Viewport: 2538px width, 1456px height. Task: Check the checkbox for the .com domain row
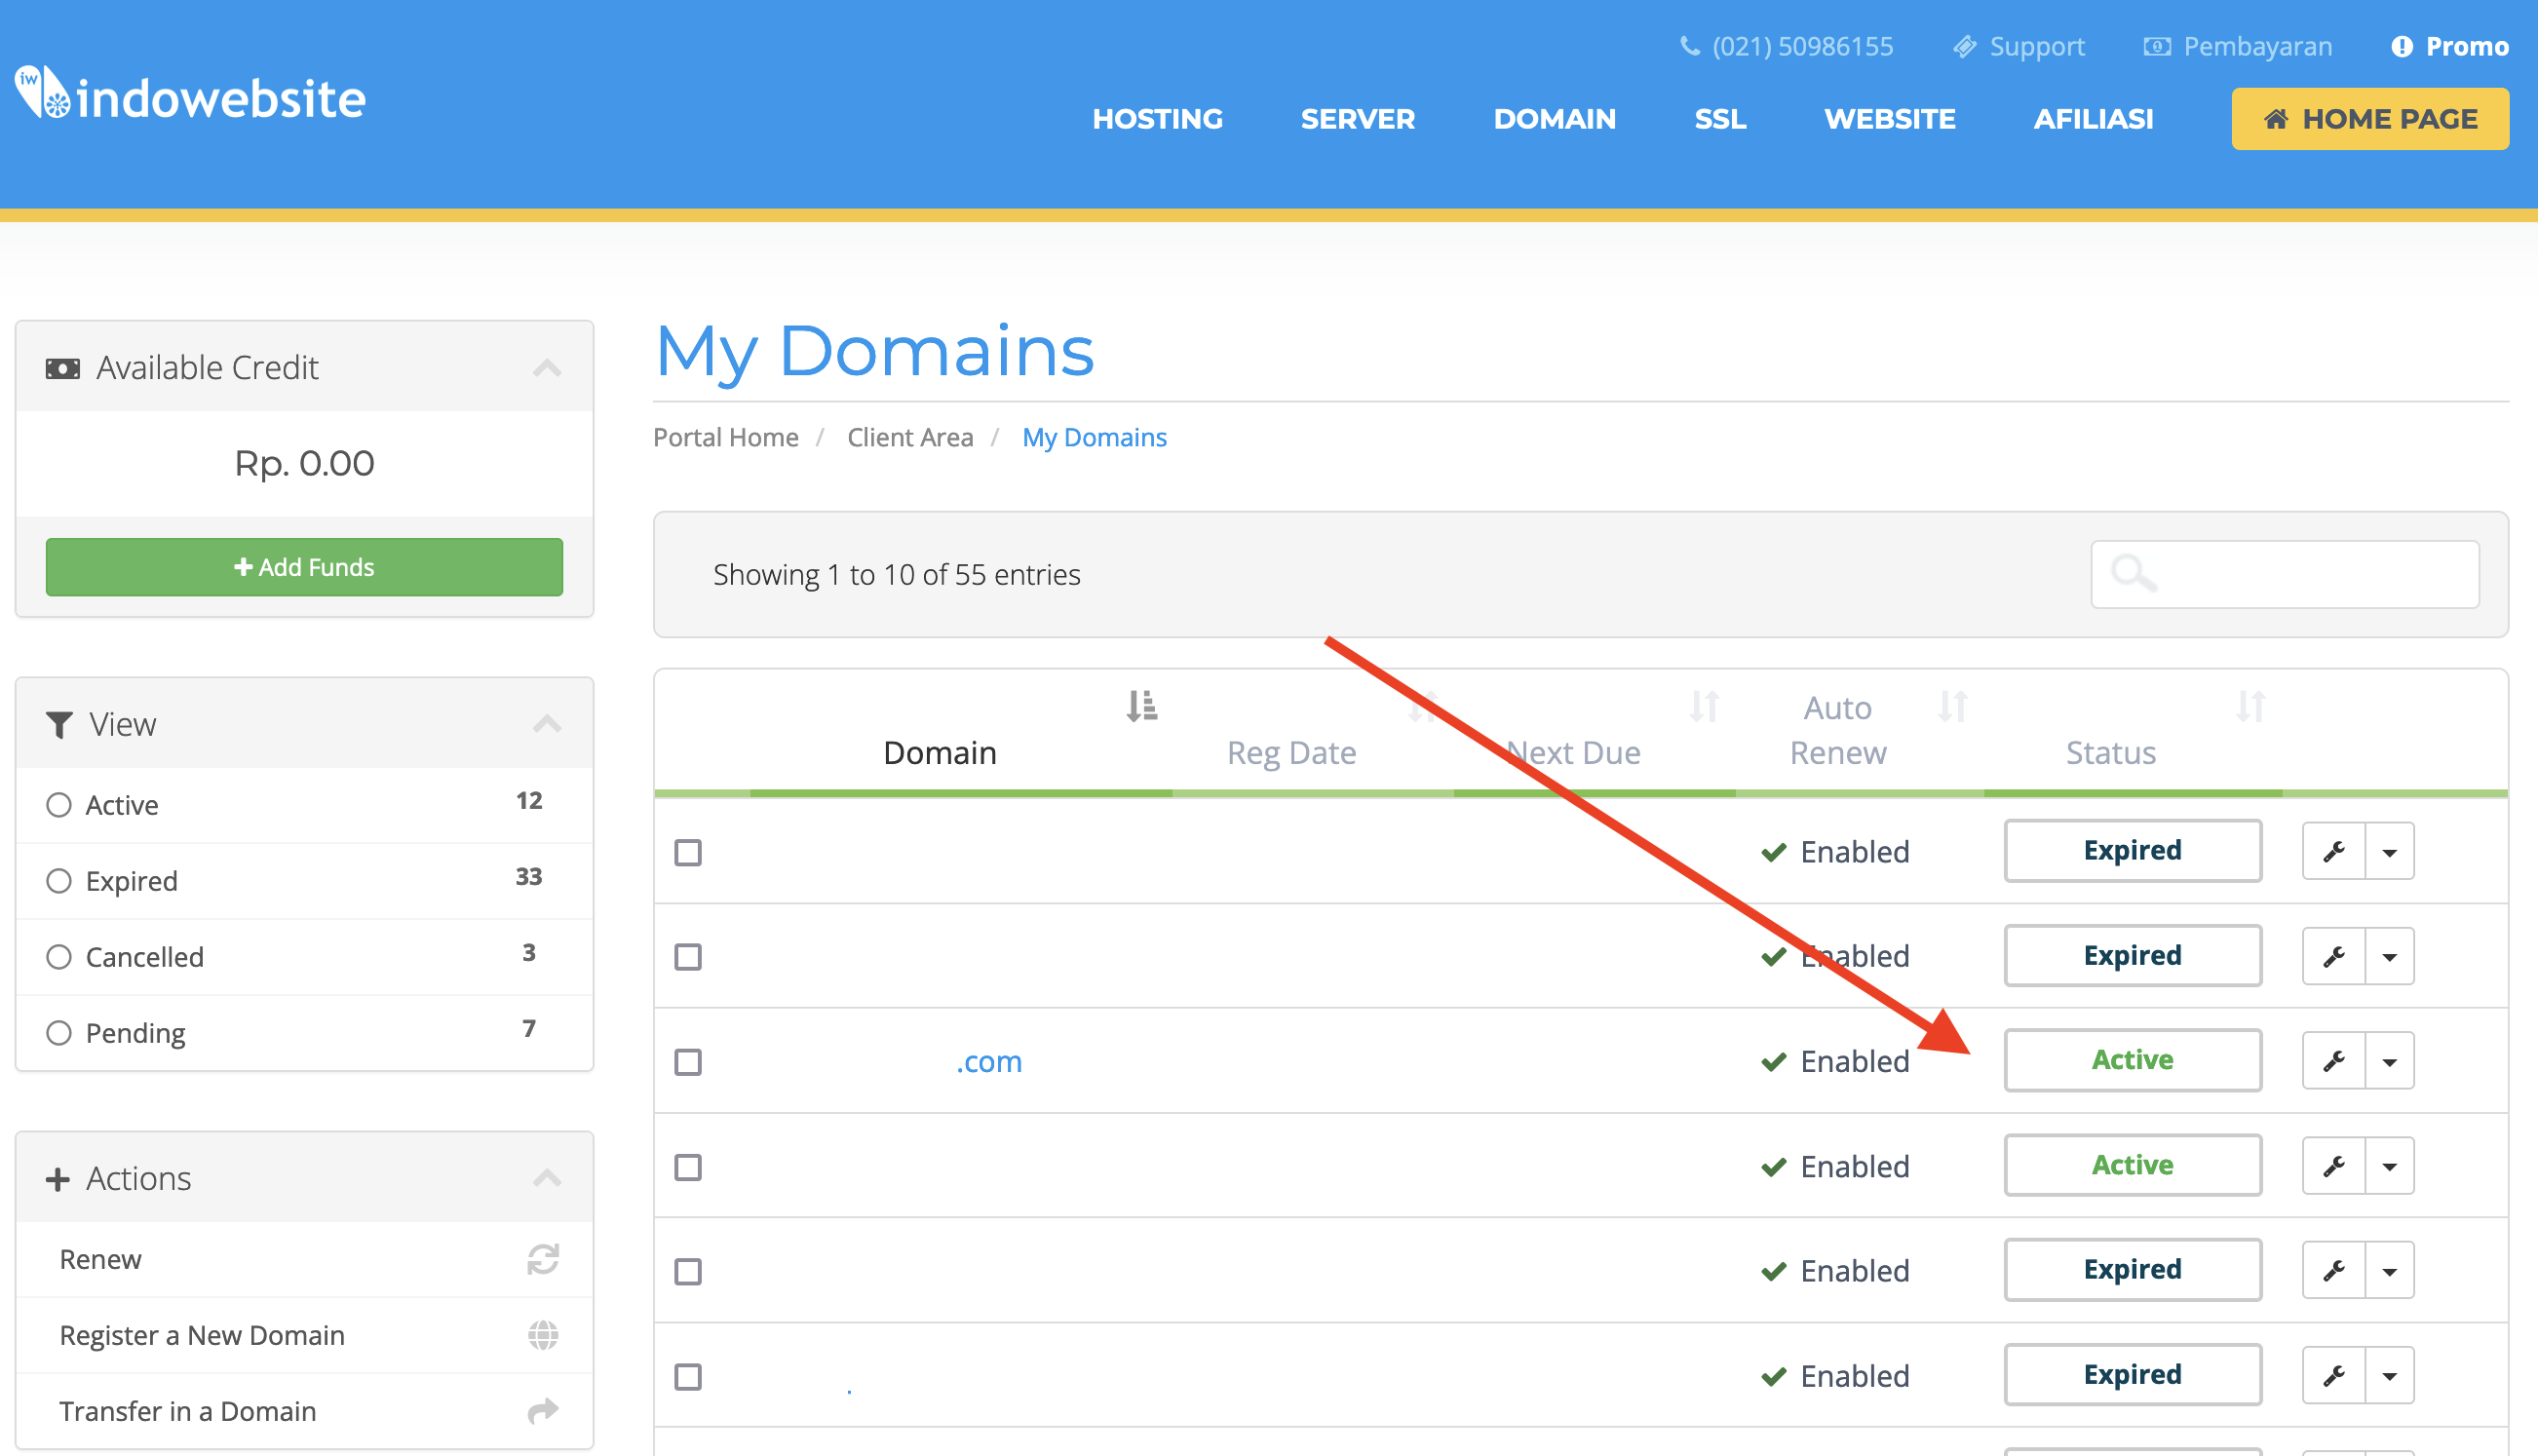688,1062
